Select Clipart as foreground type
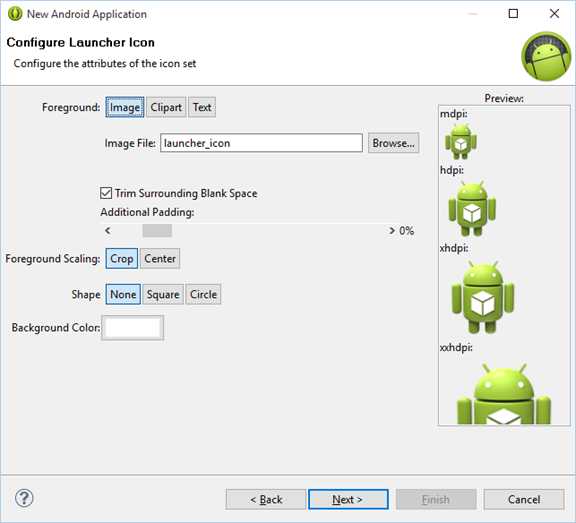 (x=166, y=107)
